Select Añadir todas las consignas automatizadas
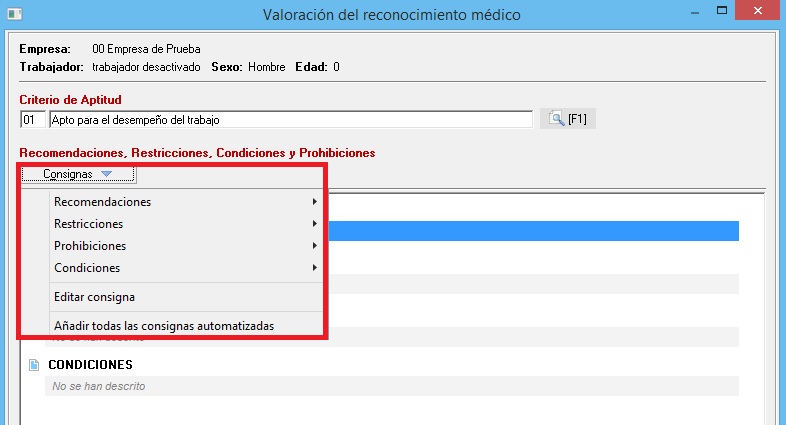 tap(186, 326)
